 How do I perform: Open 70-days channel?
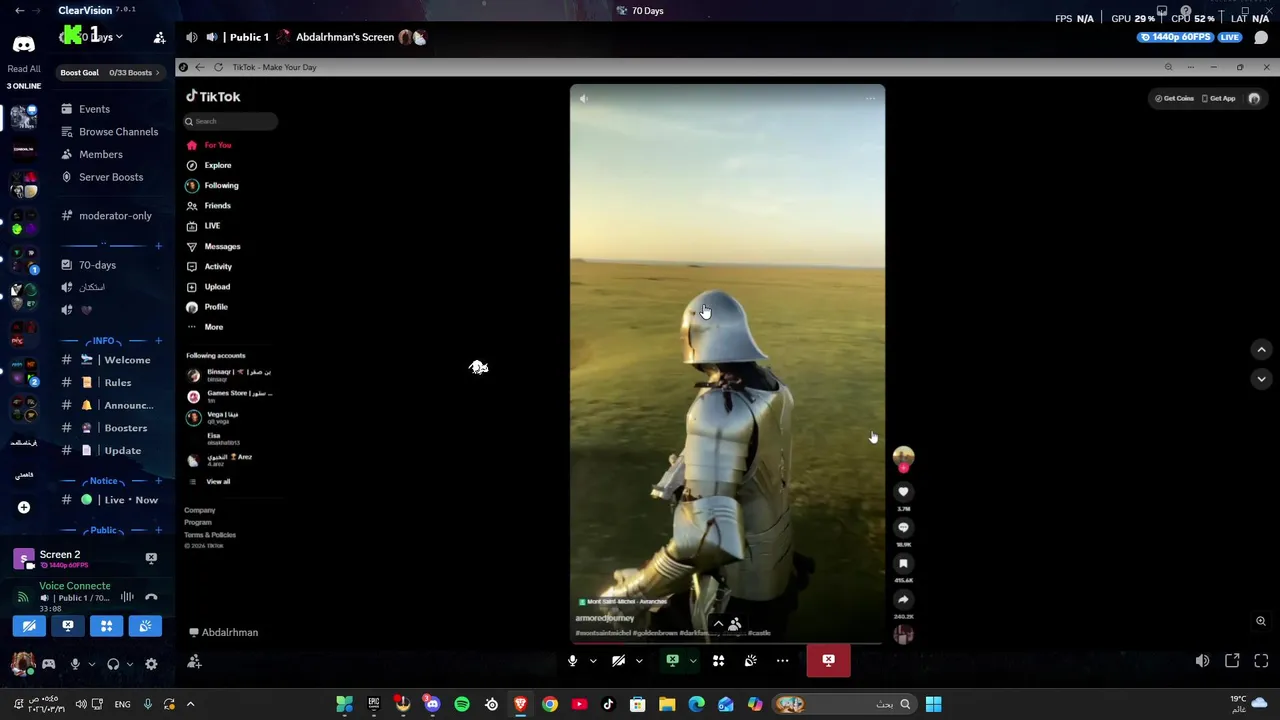coord(88,265)
